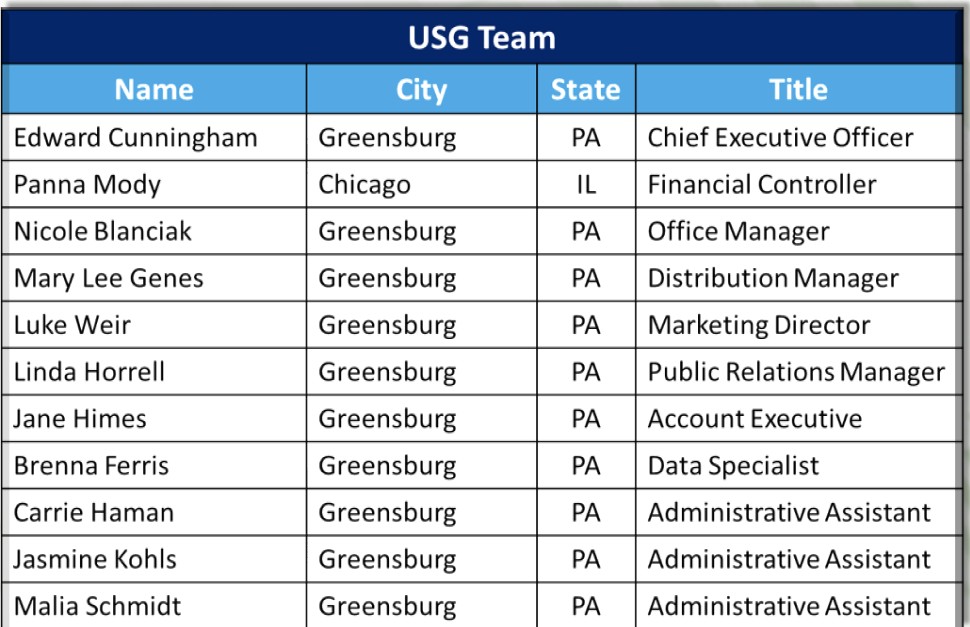Click the Data Specialist title cell
Screen dimensions: 970x627
[733, 466]
